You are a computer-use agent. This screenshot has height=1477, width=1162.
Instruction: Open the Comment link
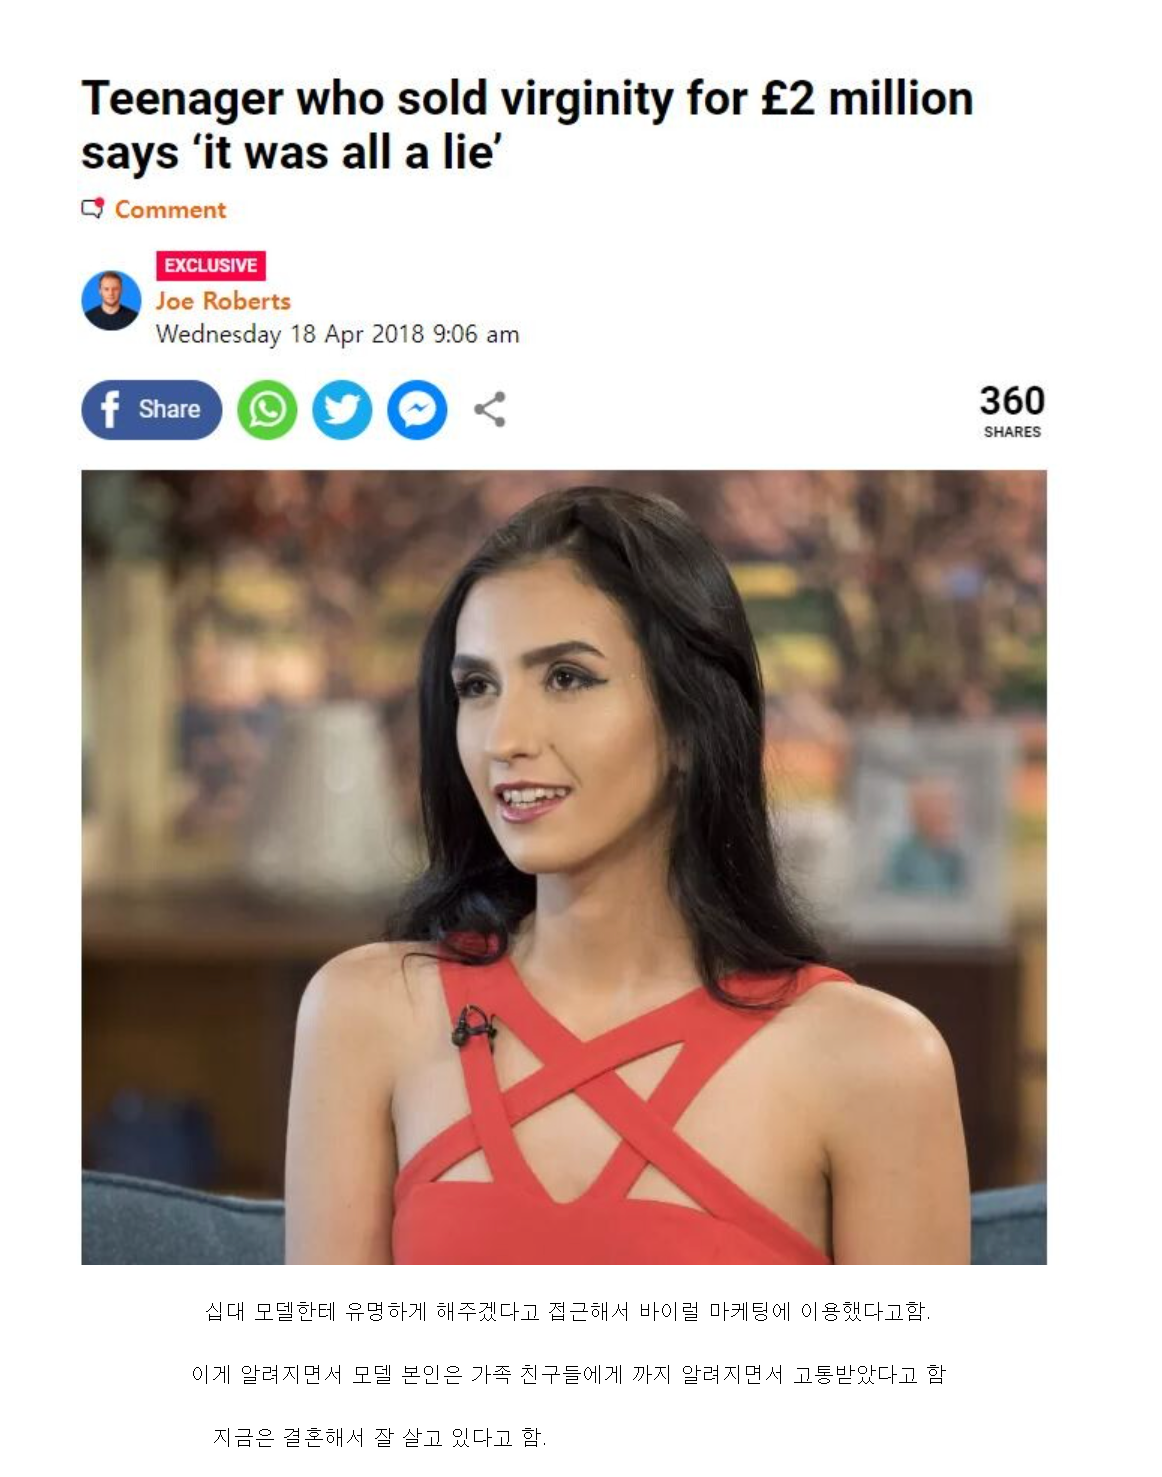coord(170,210)
